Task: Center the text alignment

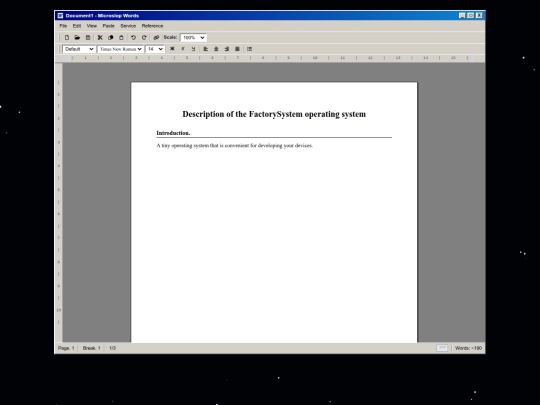Action: click(216, 49)
